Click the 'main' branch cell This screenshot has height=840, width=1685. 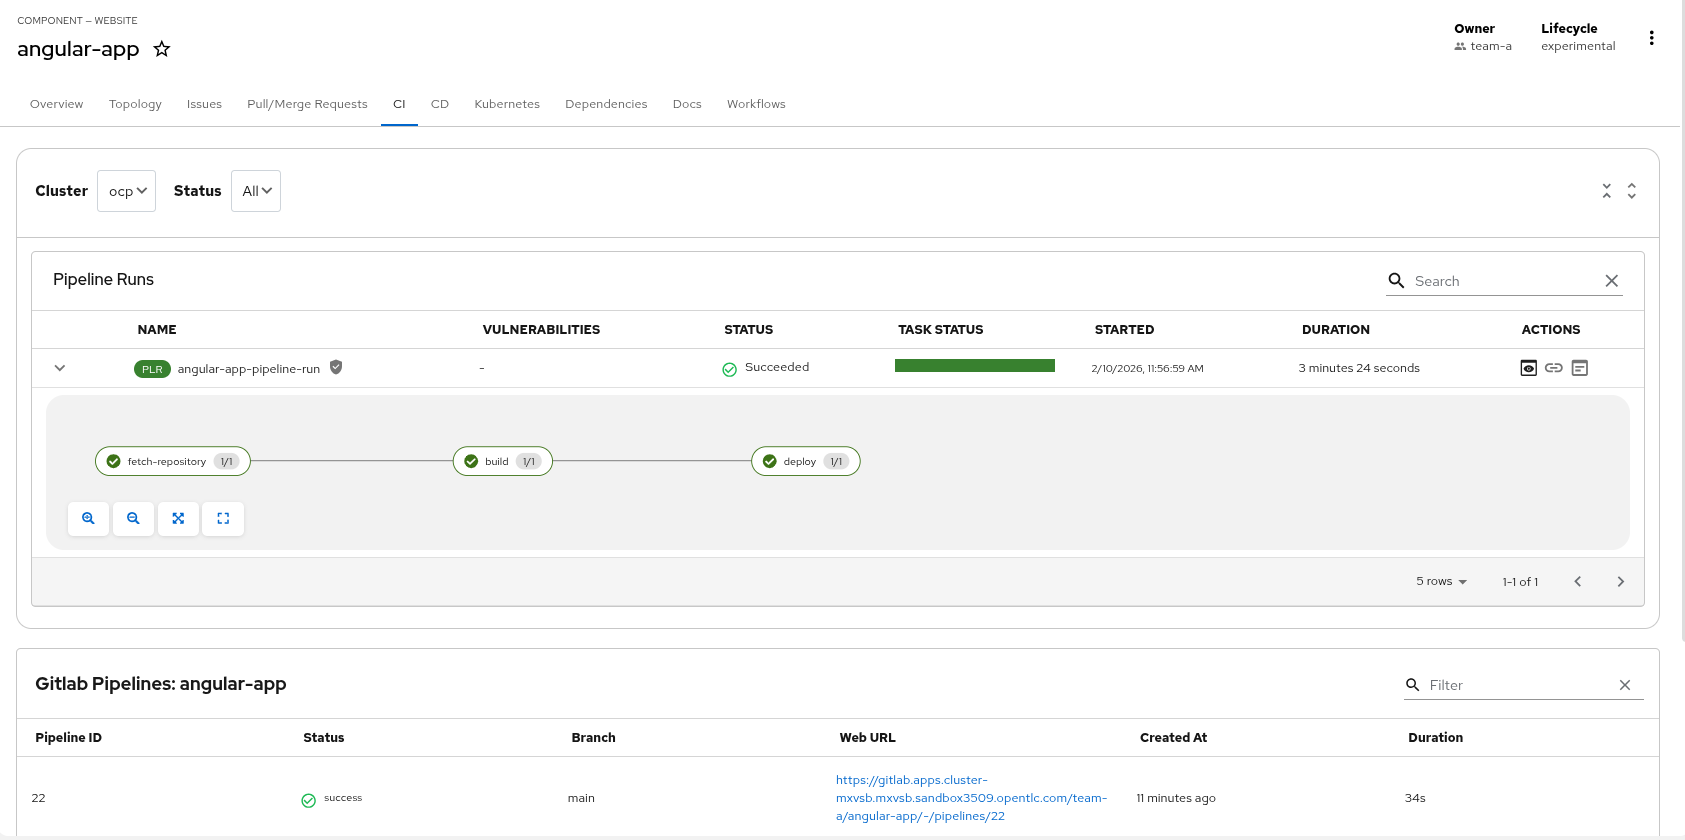(x=581, y=798)
